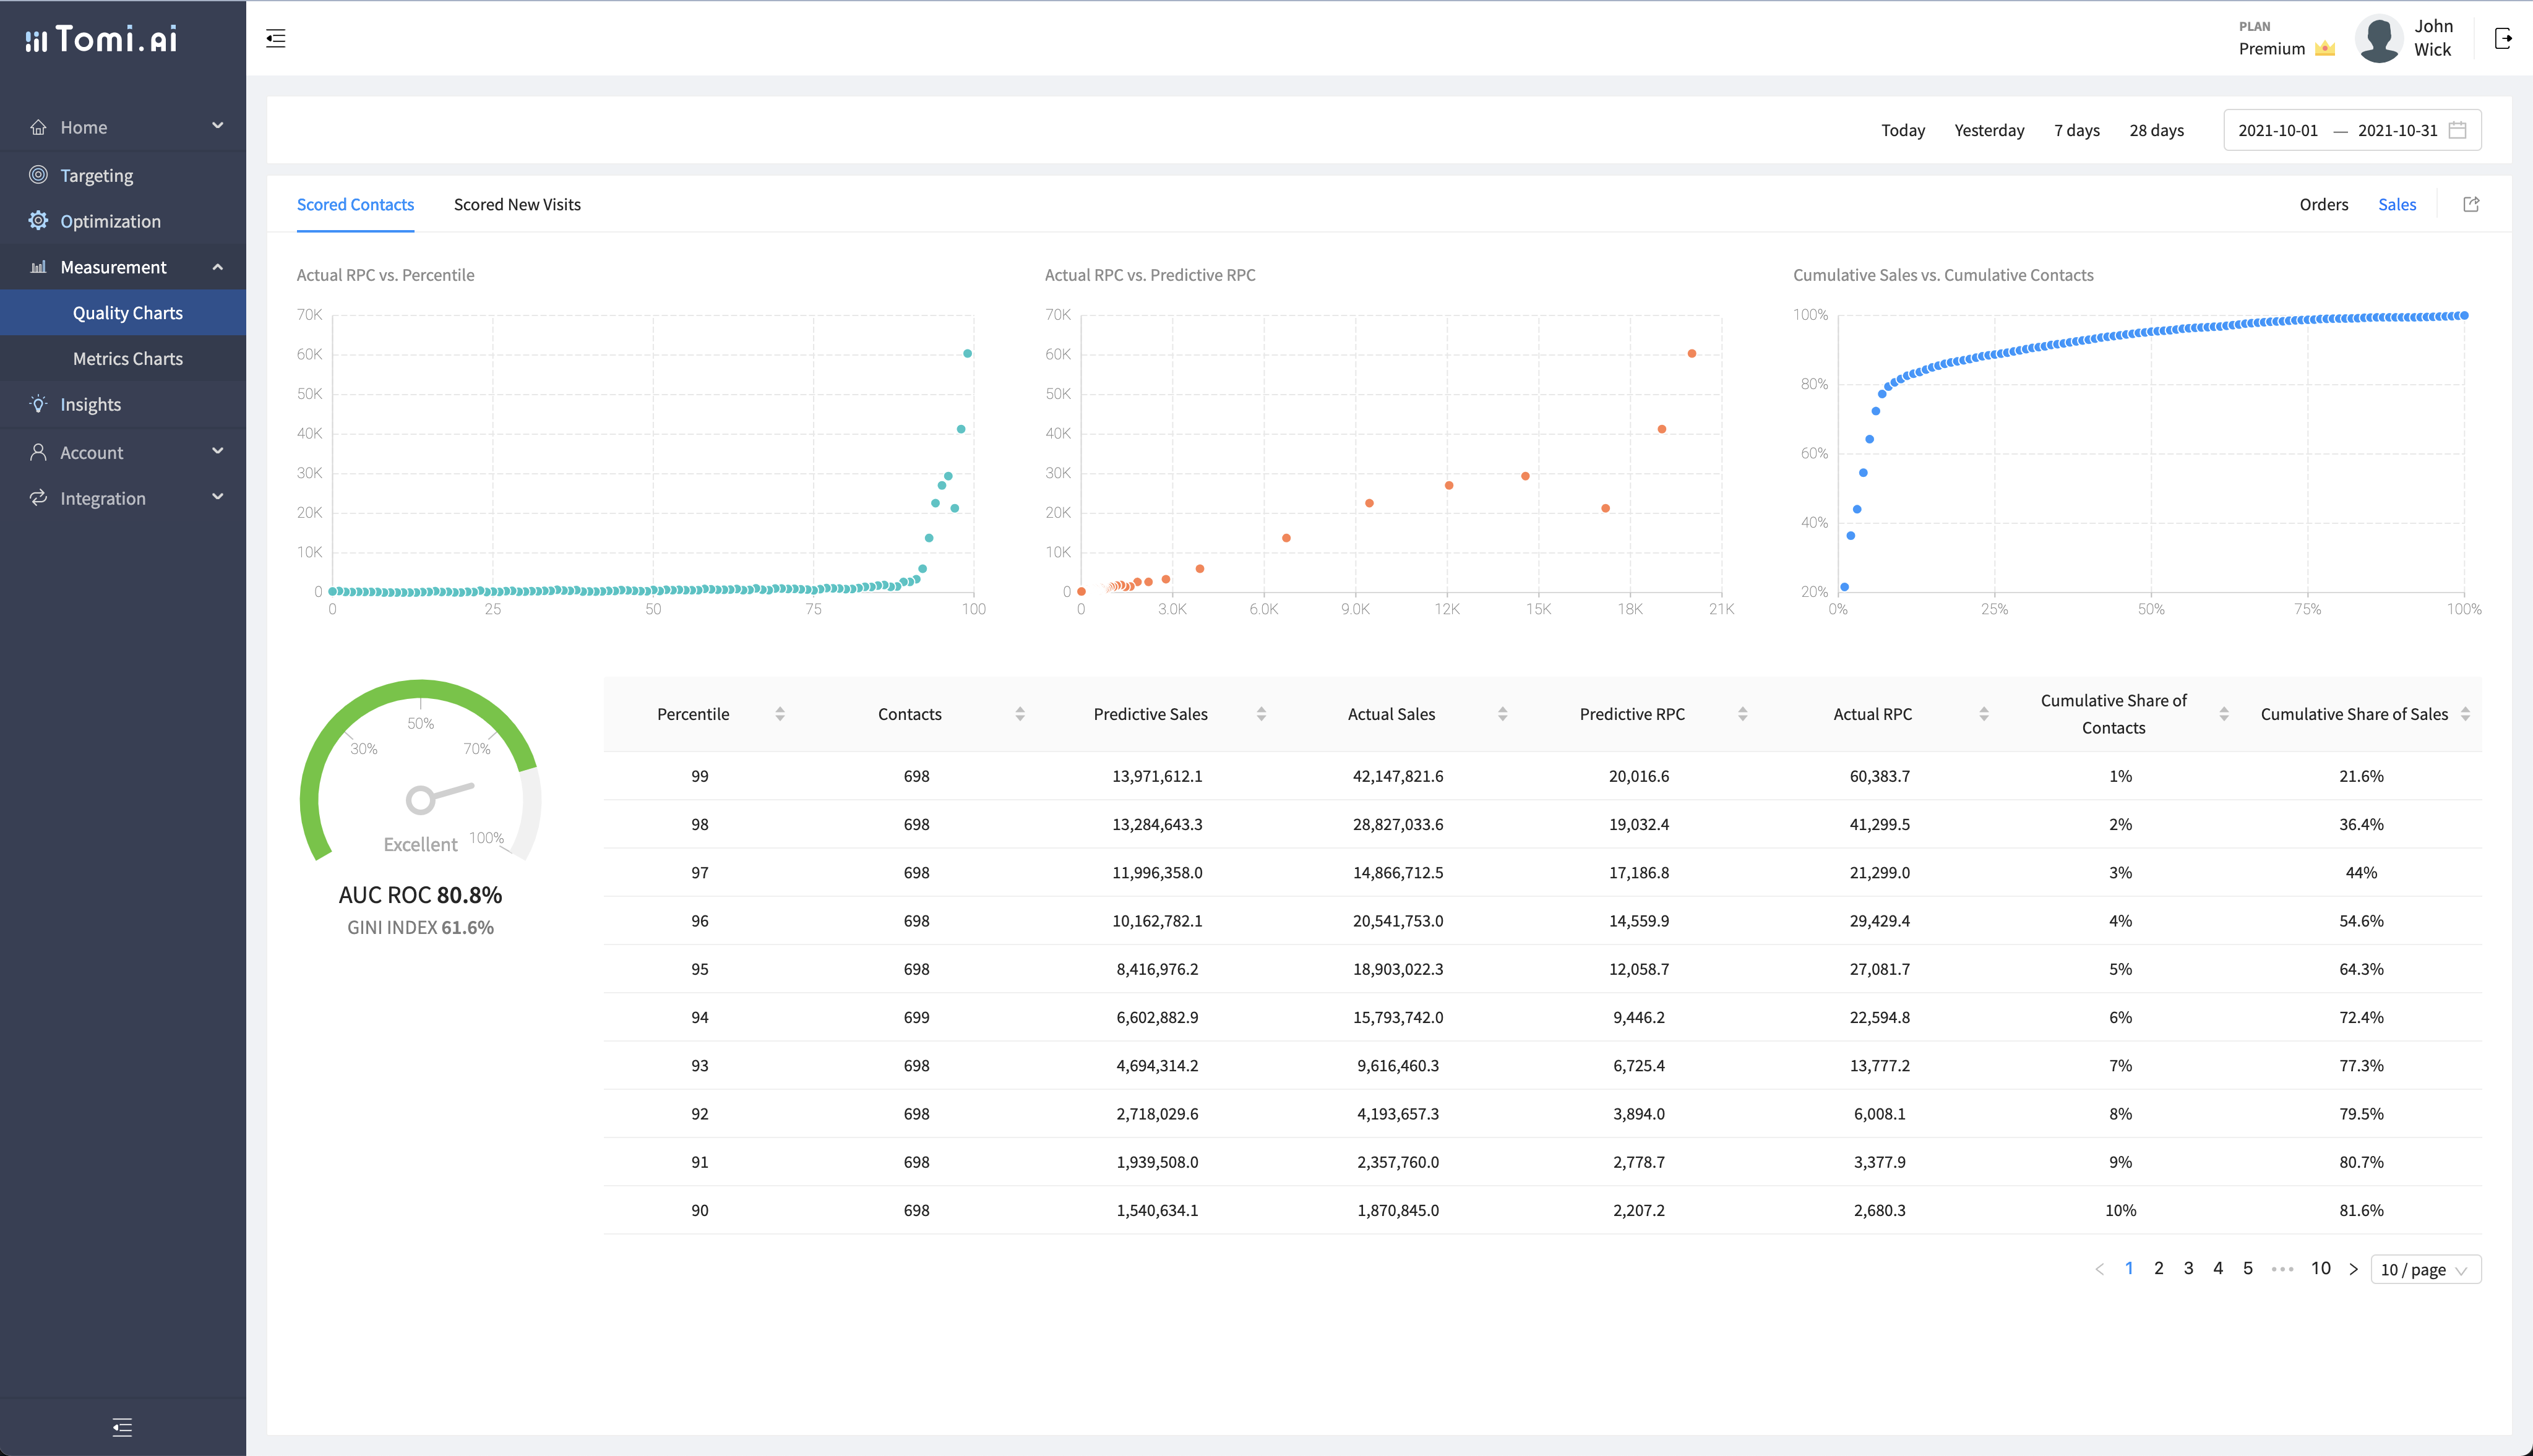Viewport: 2533px width, 1456px height.
Task: Expand the Account section in the sidebar
Action: click(217, 451)
